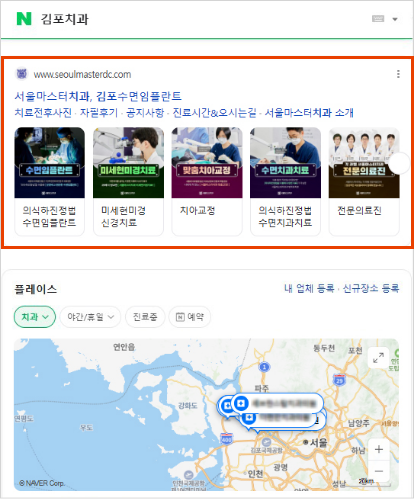Open the 치료전후사진 sublink
This screenshot has width=414, height=499.
43,113
